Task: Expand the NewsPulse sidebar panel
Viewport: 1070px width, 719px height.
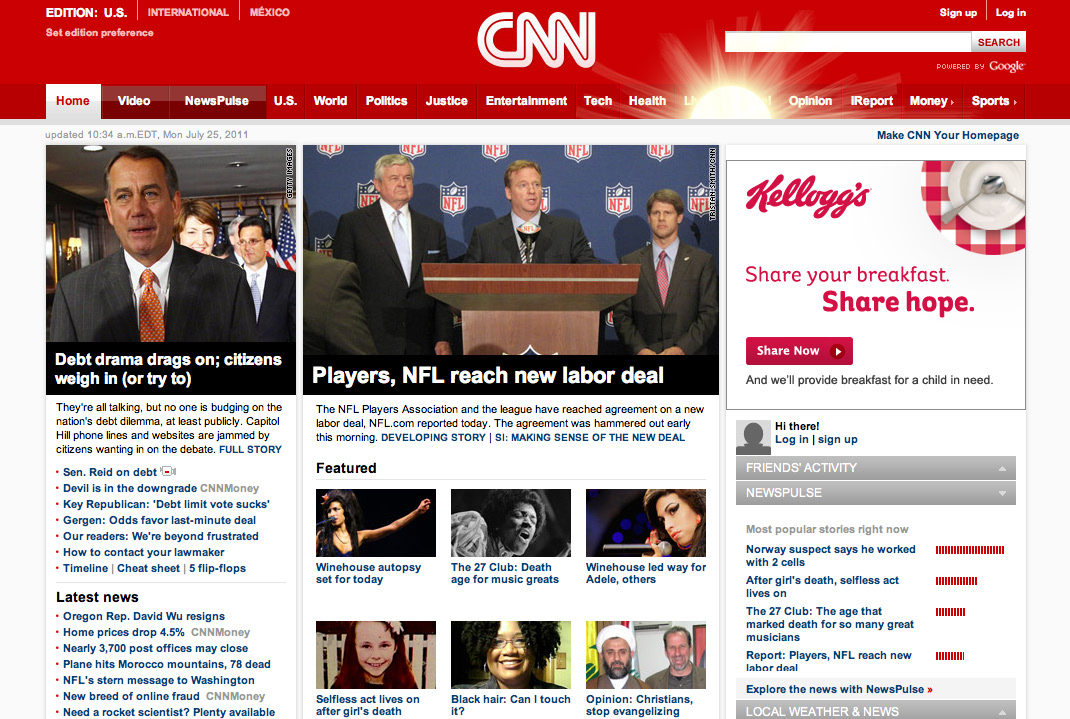Action: point(1002,493)
